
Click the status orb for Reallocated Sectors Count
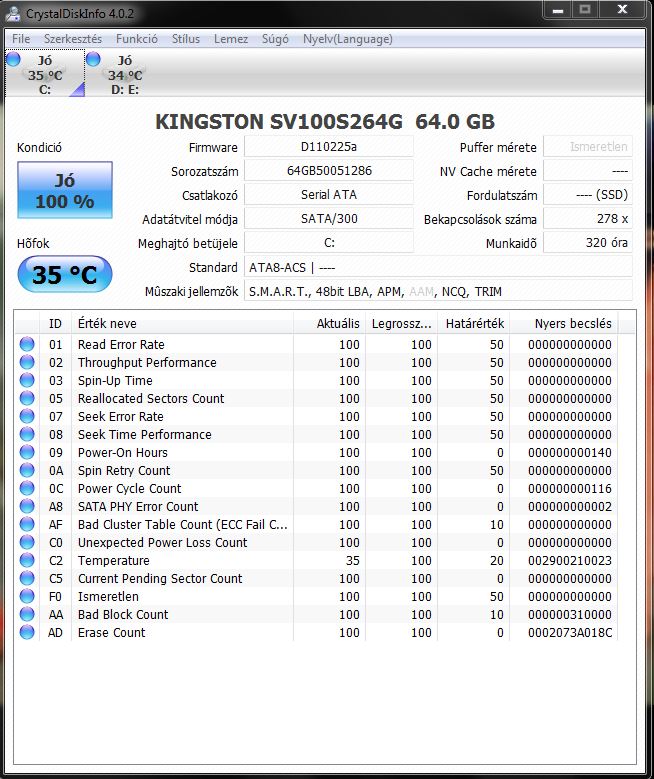tap(27, 398)
